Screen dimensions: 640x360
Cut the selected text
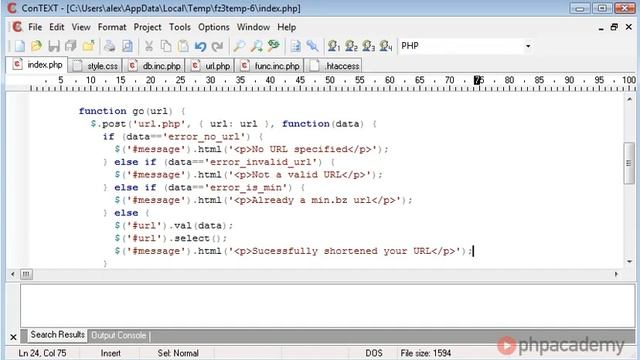(x=149, y=46)
